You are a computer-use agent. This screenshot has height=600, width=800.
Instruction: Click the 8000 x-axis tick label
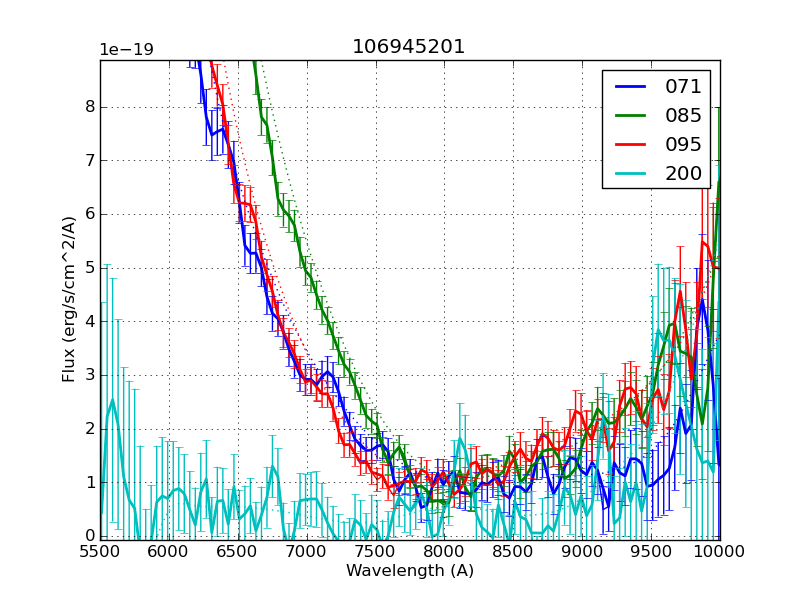(x=444, y=551)
